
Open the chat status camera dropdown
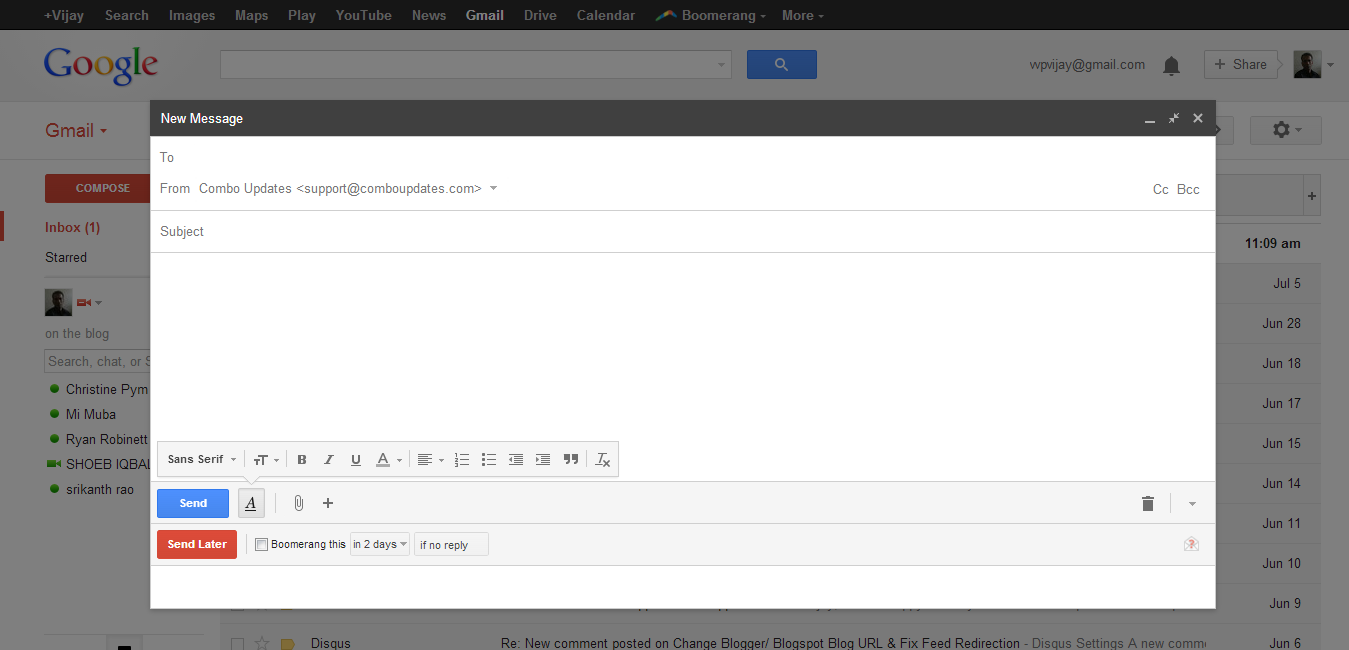pyautogui.click(x=90, y=302)
